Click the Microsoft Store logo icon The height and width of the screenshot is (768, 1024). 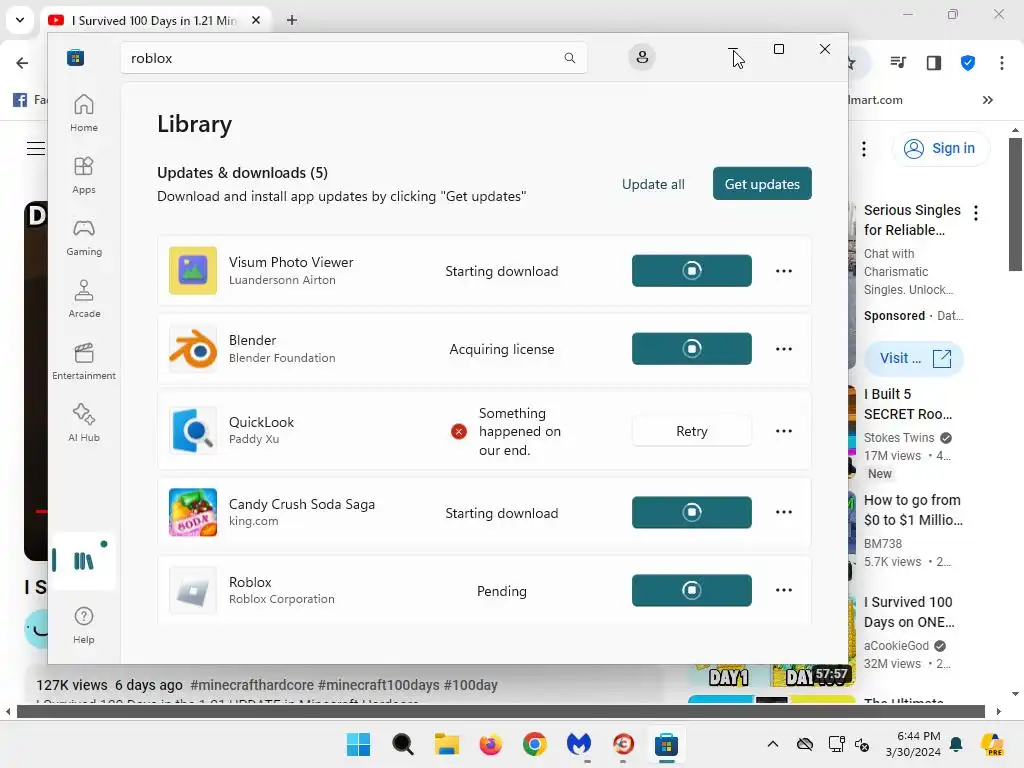(x=76, y=58)
